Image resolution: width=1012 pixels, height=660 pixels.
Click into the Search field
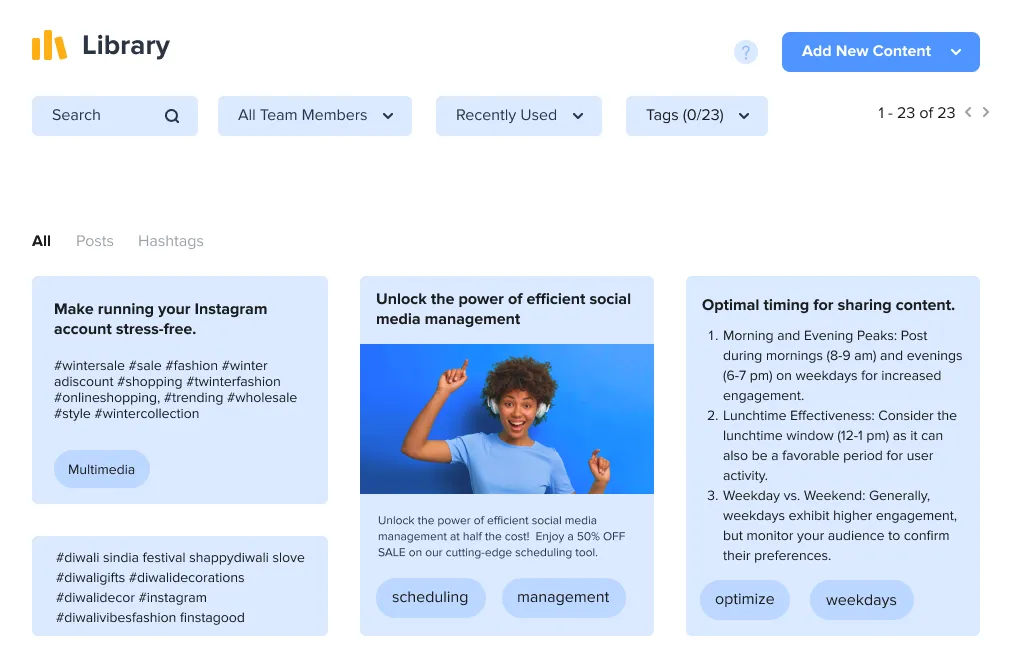(115, 115)
